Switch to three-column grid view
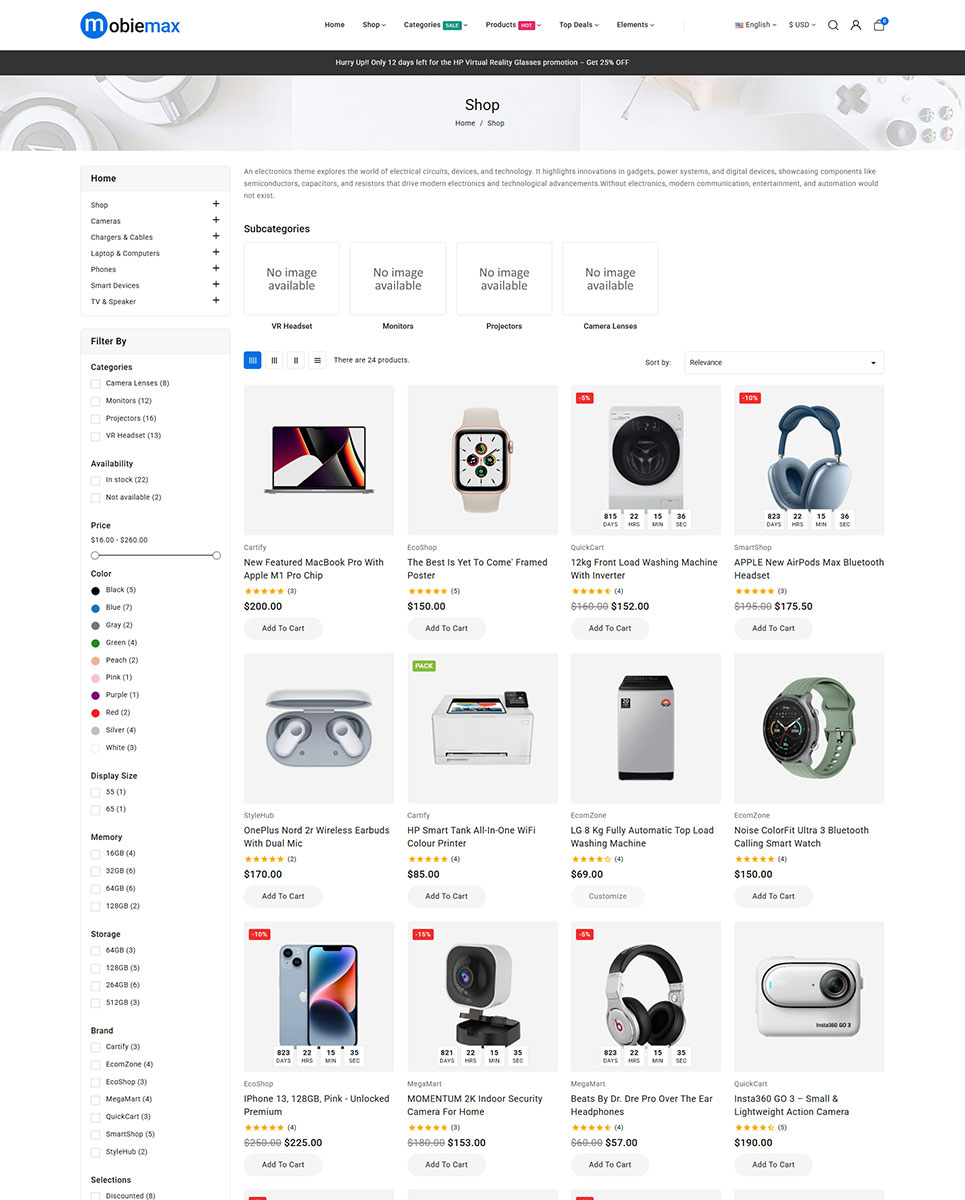 (x=275, y=360)
